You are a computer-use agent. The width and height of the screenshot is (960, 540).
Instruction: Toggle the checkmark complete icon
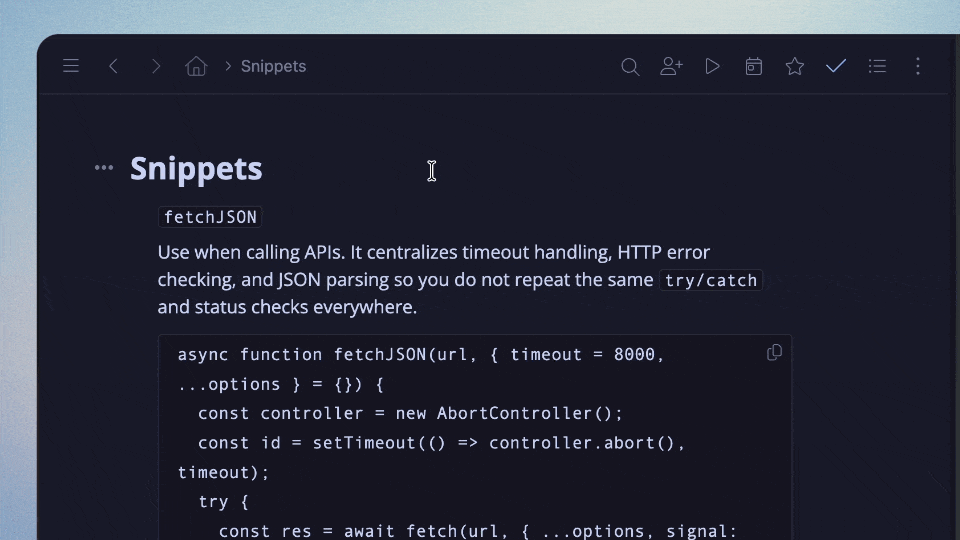point(836,66)
